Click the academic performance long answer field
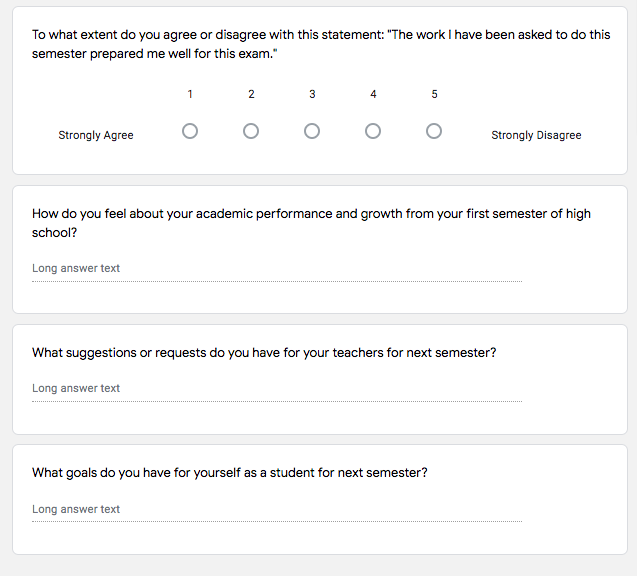Screen dimensions: 637x576 pos(277,269)
